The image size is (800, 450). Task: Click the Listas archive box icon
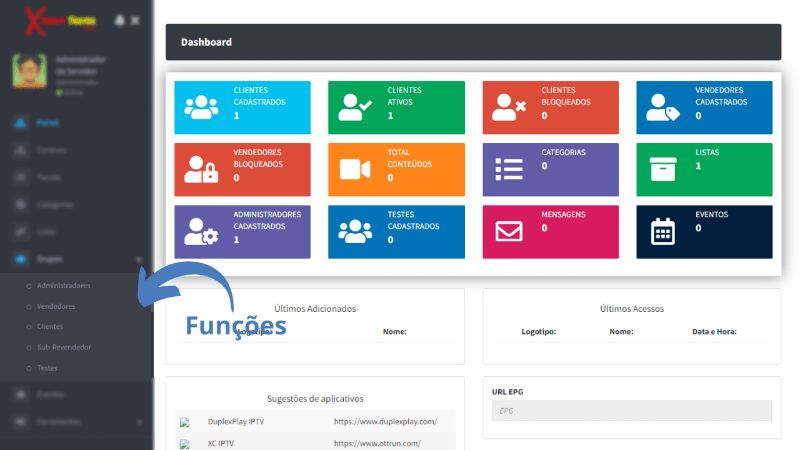click(x=663, y=169)
